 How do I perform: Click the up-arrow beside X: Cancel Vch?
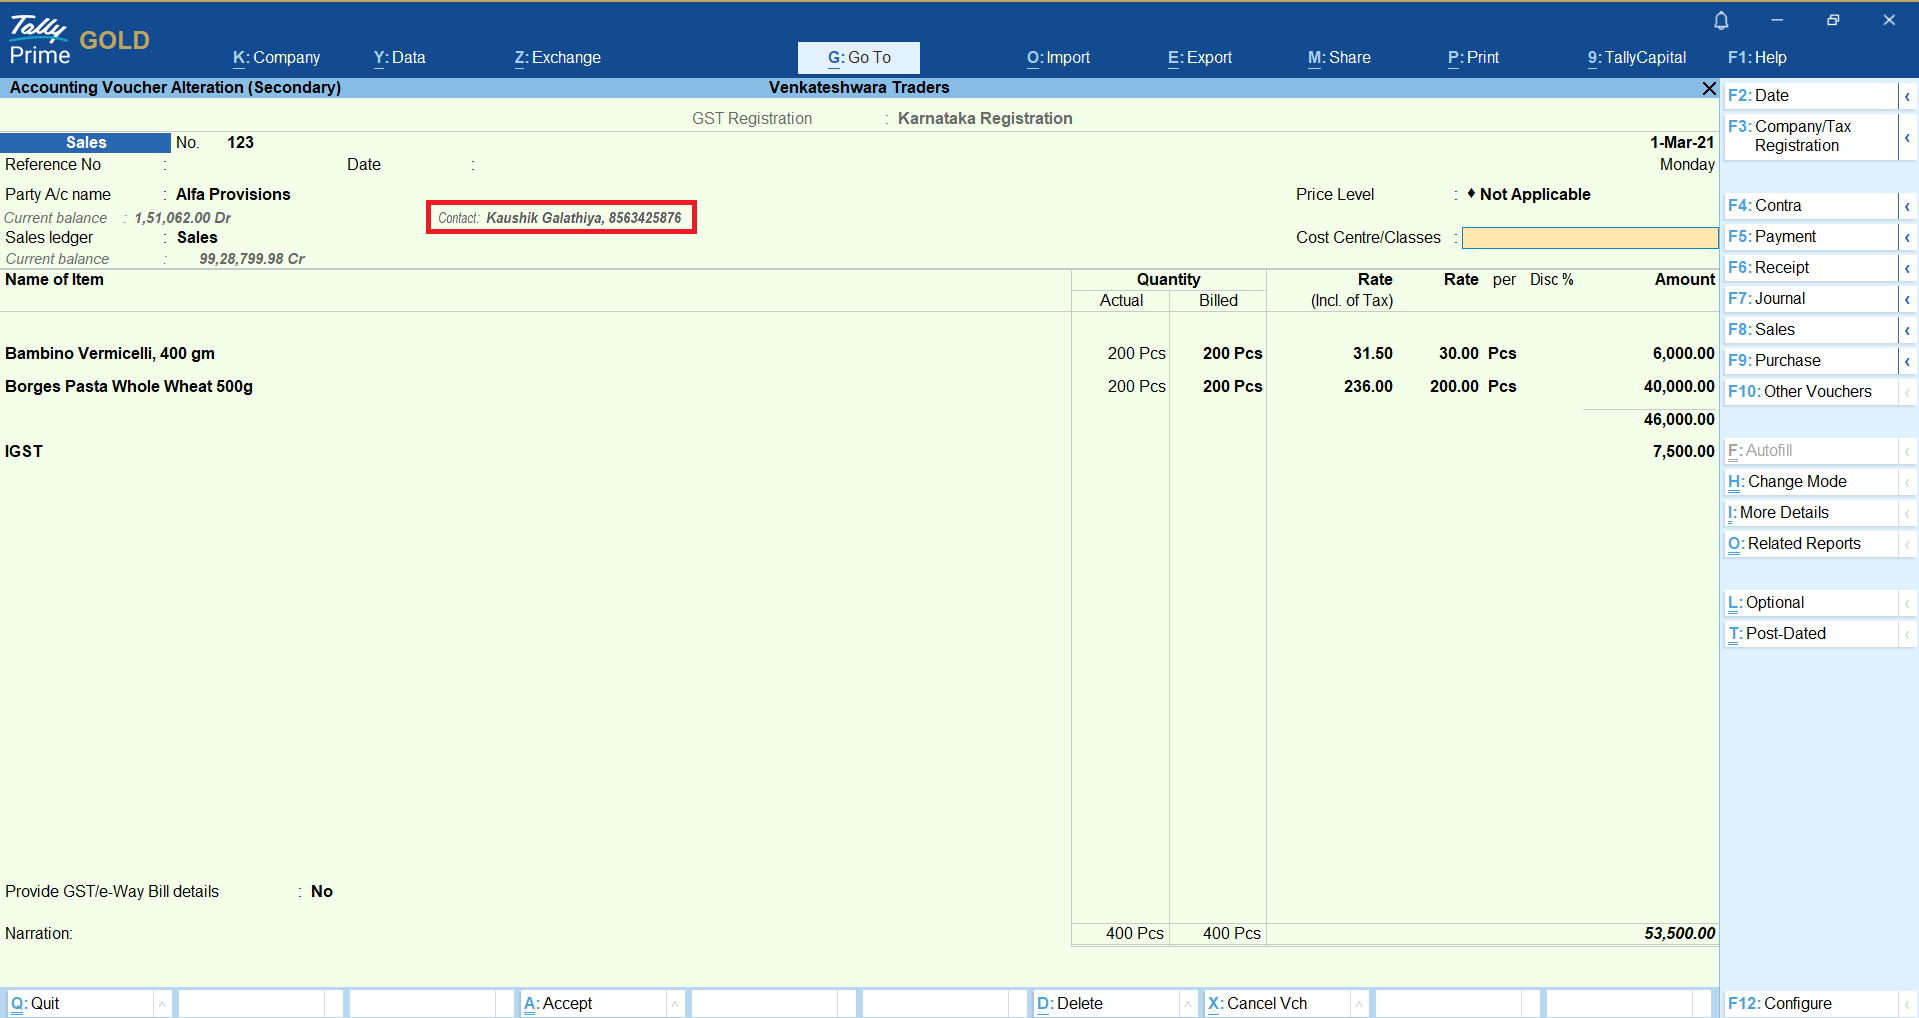point(1359,1004)
